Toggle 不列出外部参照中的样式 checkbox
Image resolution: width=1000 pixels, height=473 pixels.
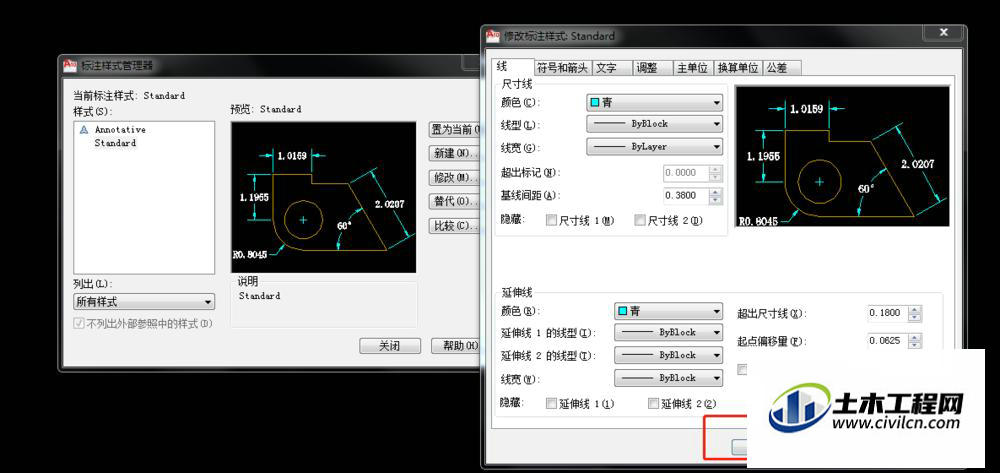coord(79,323)
